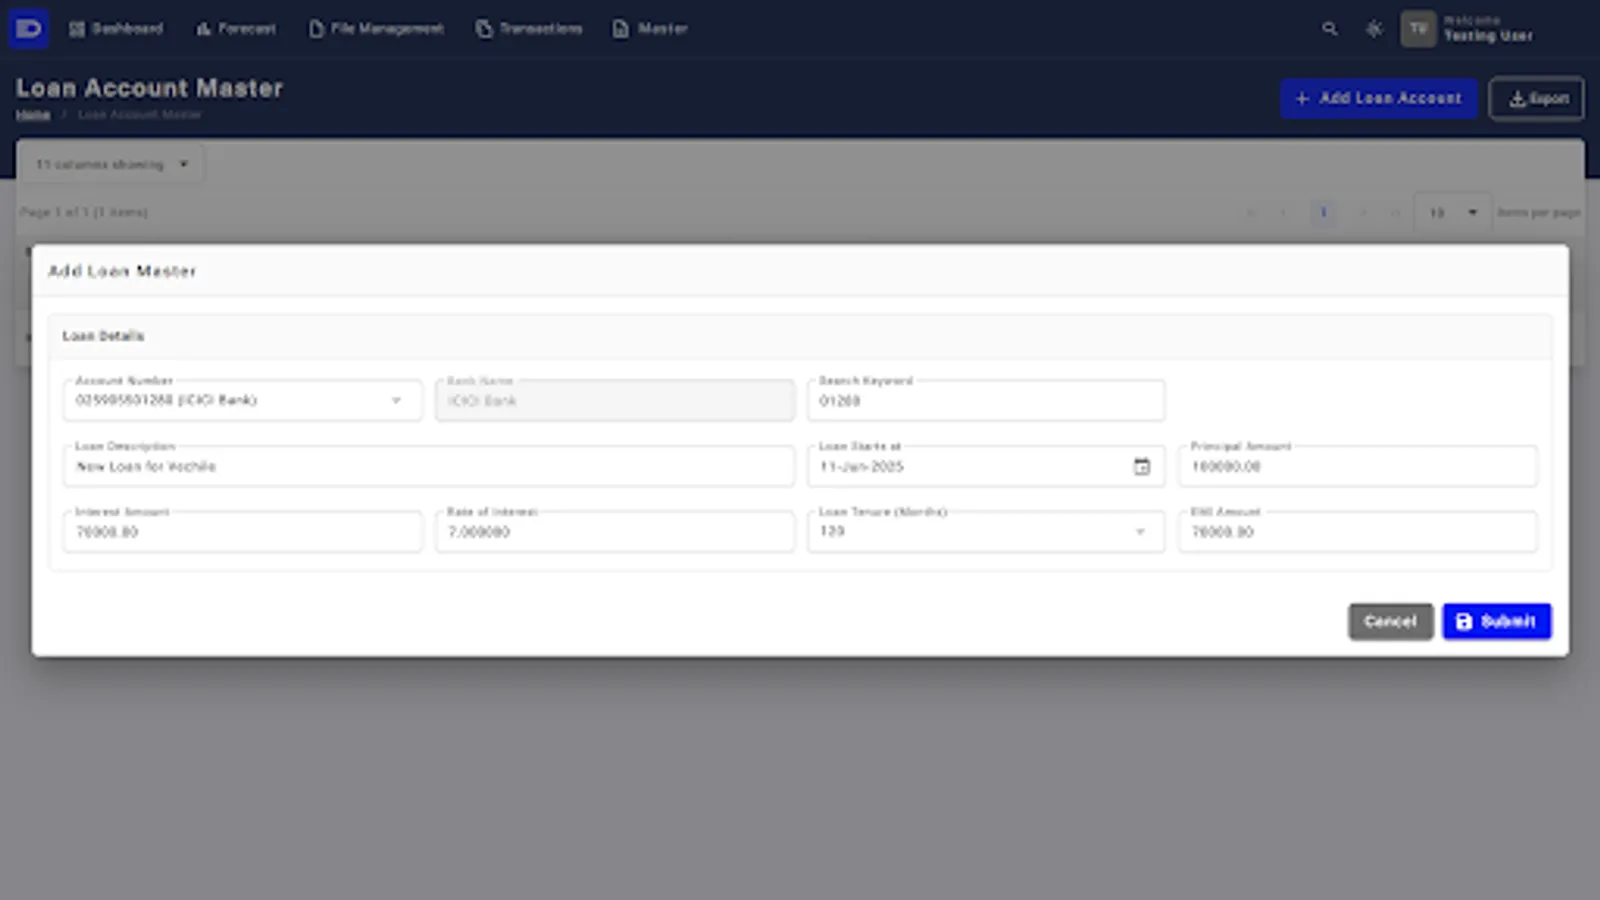Screen dimensions: 1600x900
Task: Cancel the Add Loan Master dialog
Action: point(1390,621)
